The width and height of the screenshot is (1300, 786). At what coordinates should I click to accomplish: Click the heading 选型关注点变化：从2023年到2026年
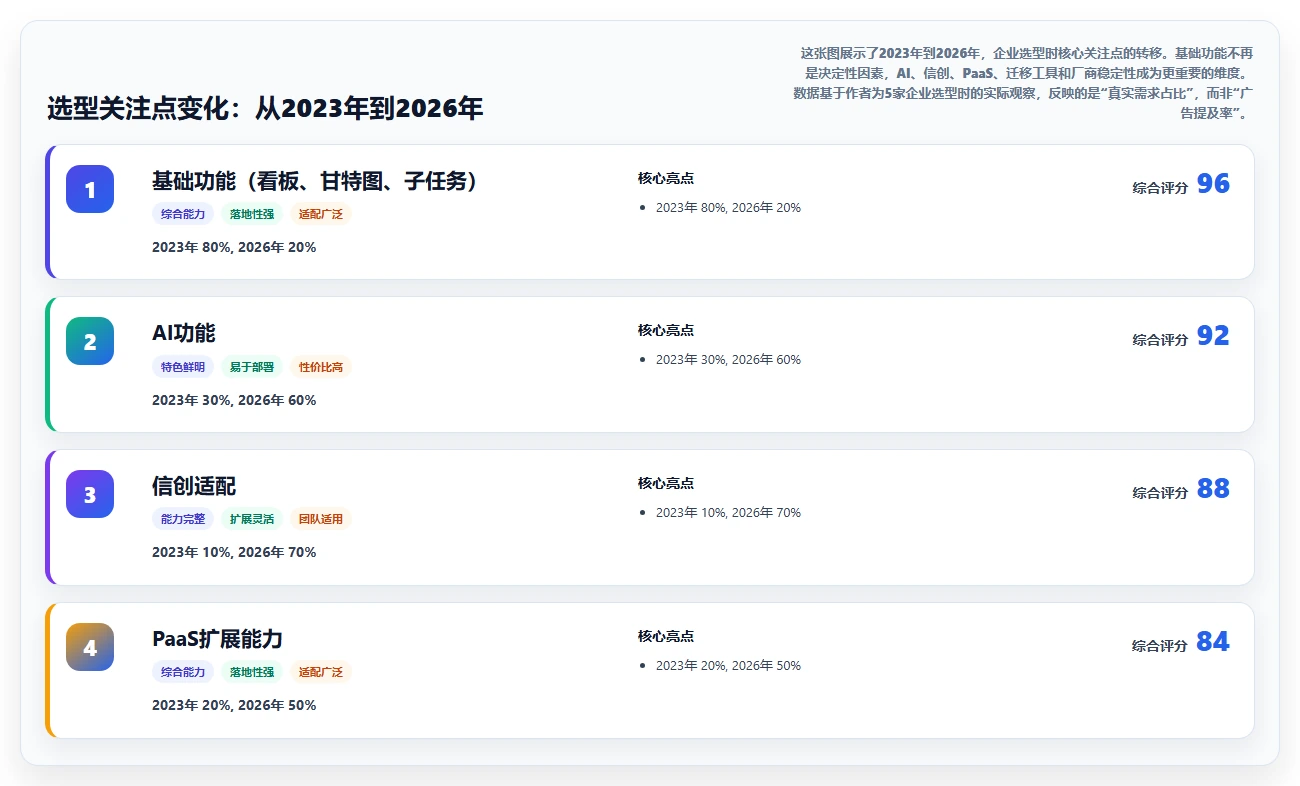click(265, 108)
